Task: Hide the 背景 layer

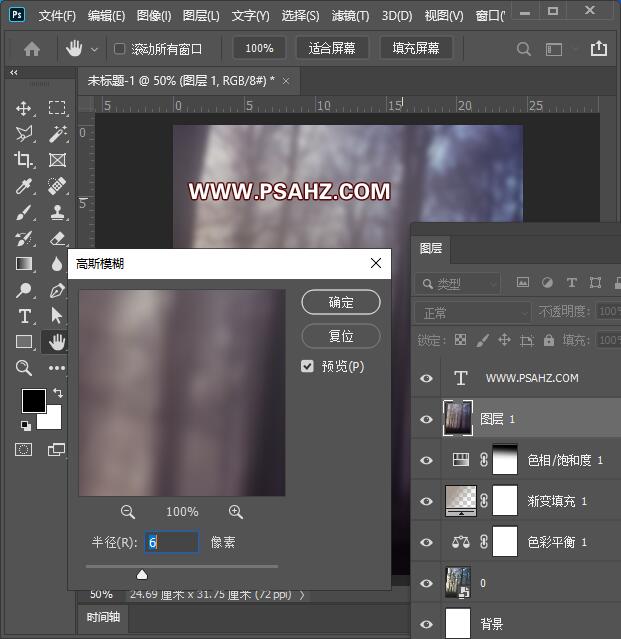Action: [x=427, y=624]
